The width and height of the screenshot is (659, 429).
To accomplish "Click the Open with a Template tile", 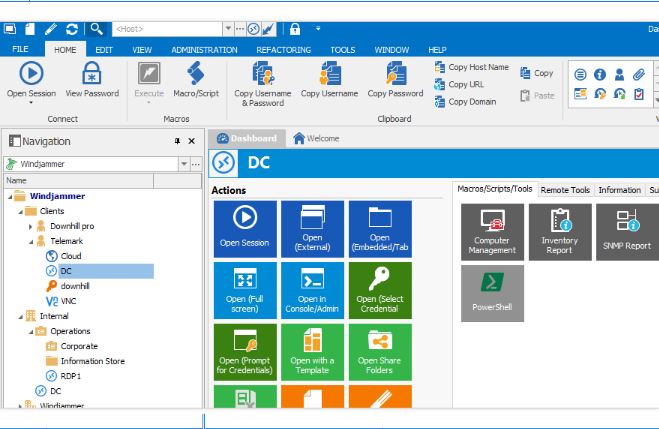I will (312, 352).
